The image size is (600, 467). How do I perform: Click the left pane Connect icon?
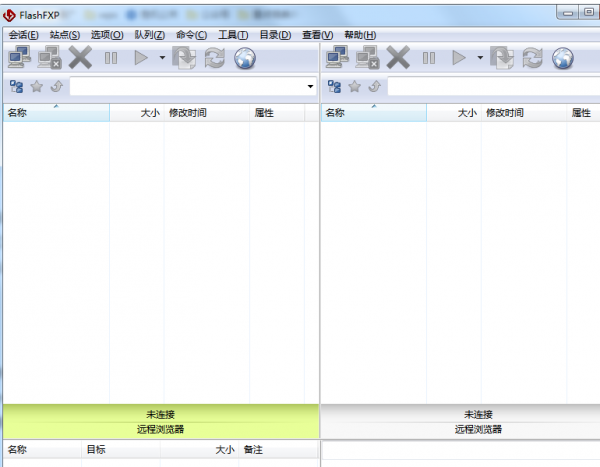coord(18,58)
